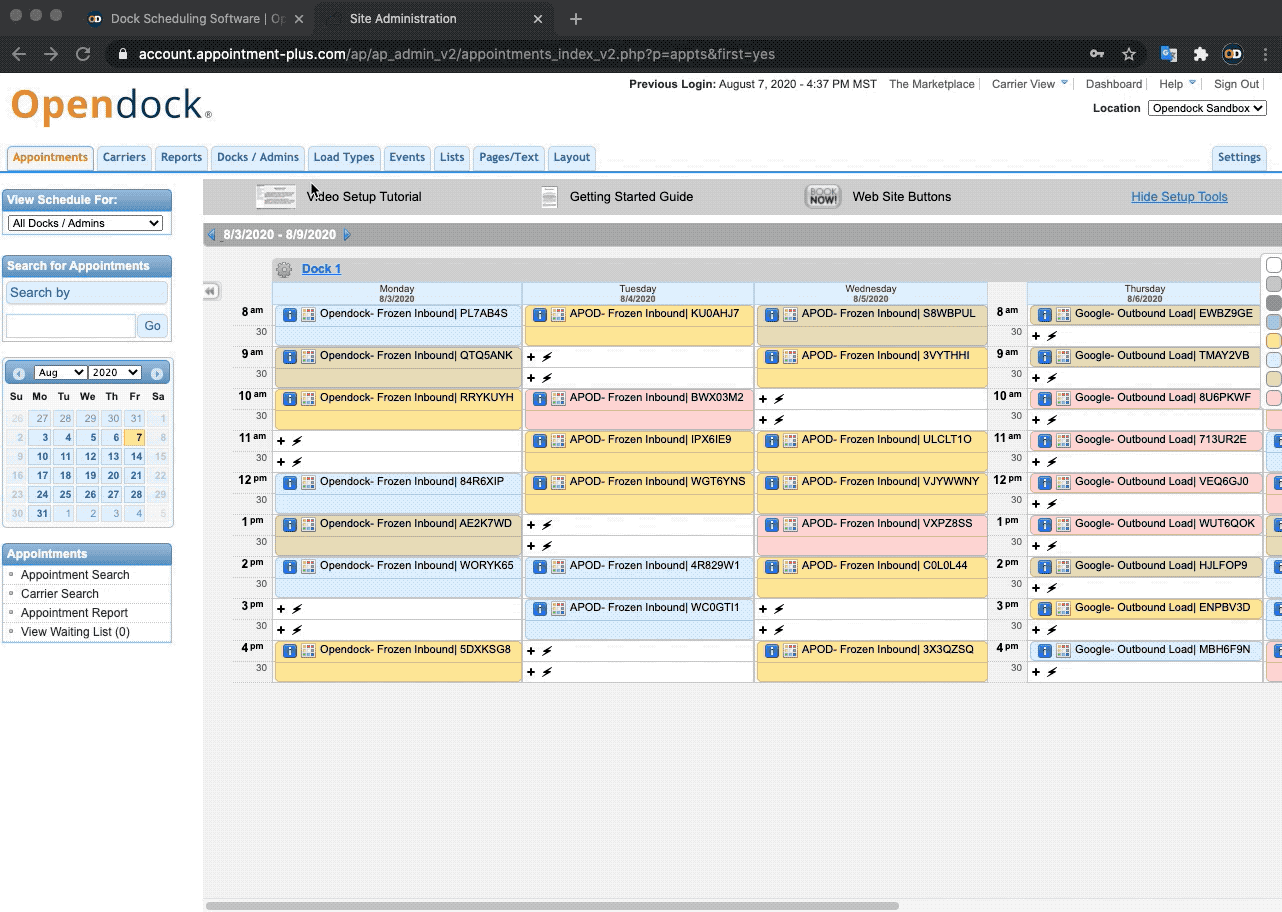Expand All Docks / Admins dropdown
This screenshot has height=912, width=1282.
pyautogui.click(x=85, y=223)
